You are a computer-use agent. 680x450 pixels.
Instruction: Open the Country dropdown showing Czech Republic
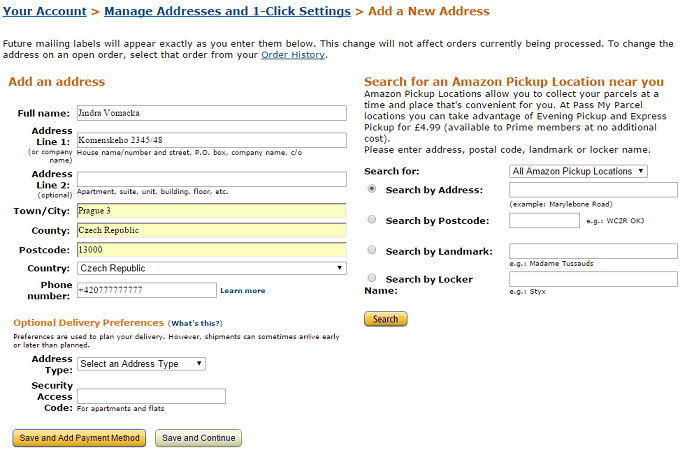tap(212, 268)
